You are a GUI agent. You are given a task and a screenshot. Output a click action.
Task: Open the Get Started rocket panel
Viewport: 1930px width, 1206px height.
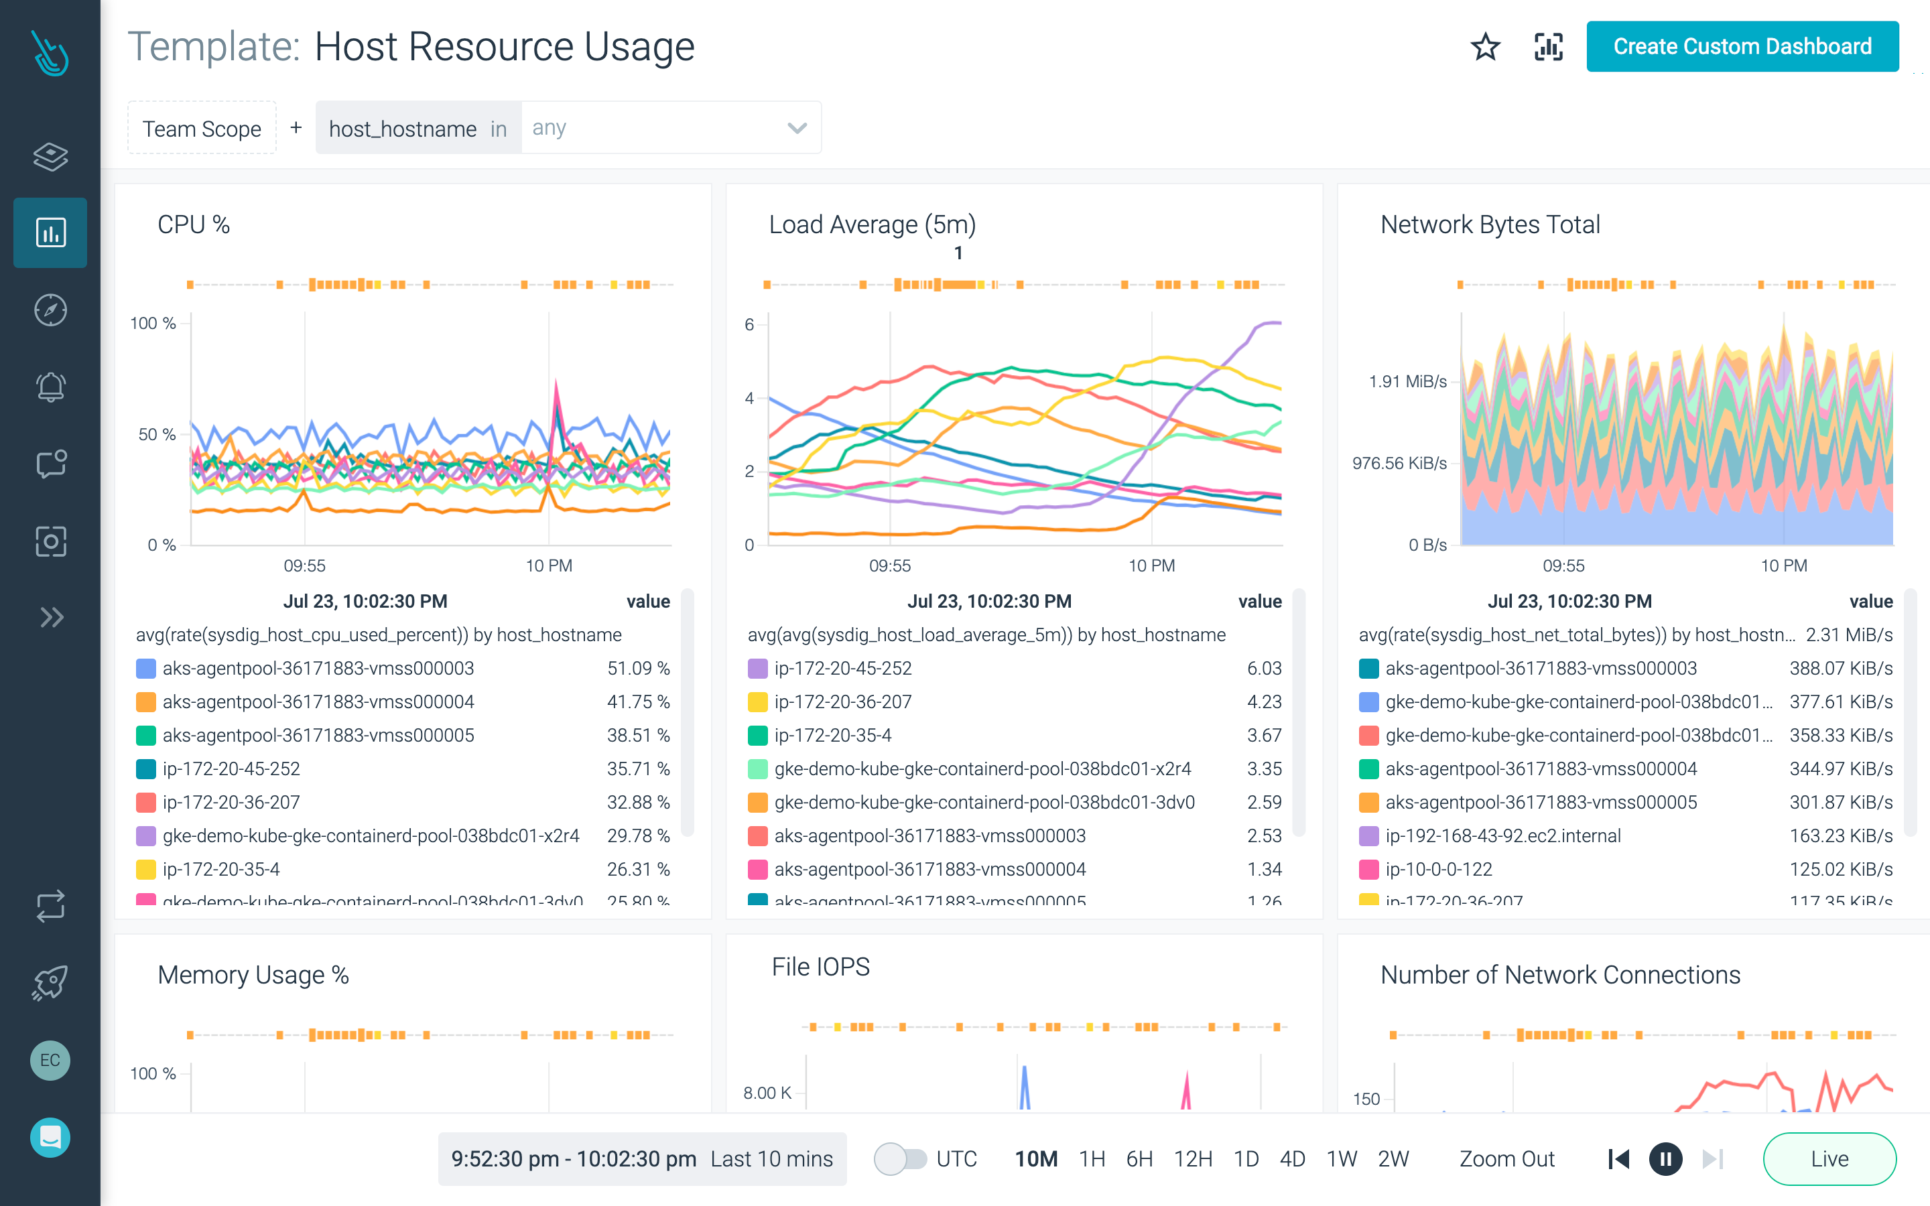(50, 982)
